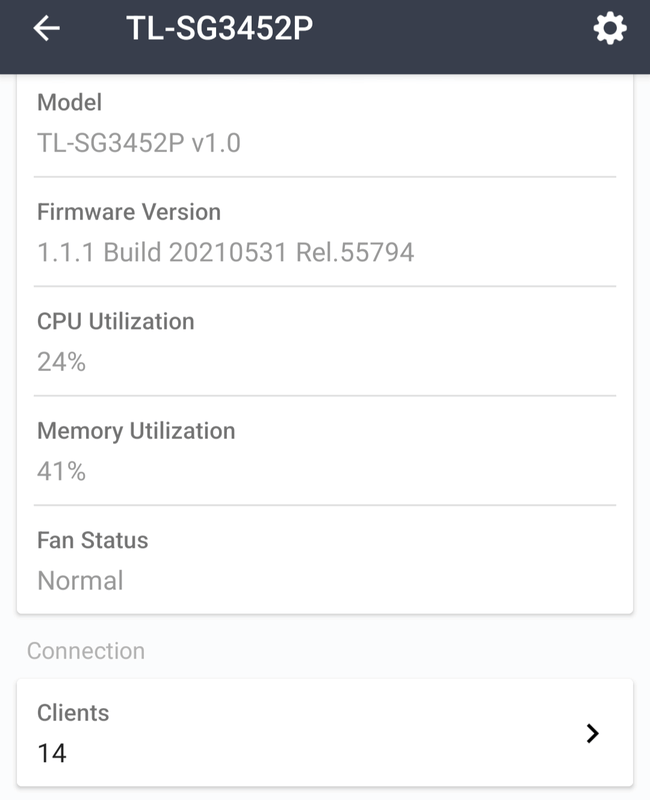Click the TL-SG3452P page title
The height and width of the screenshot is (800, 650).
click(220, 29)
